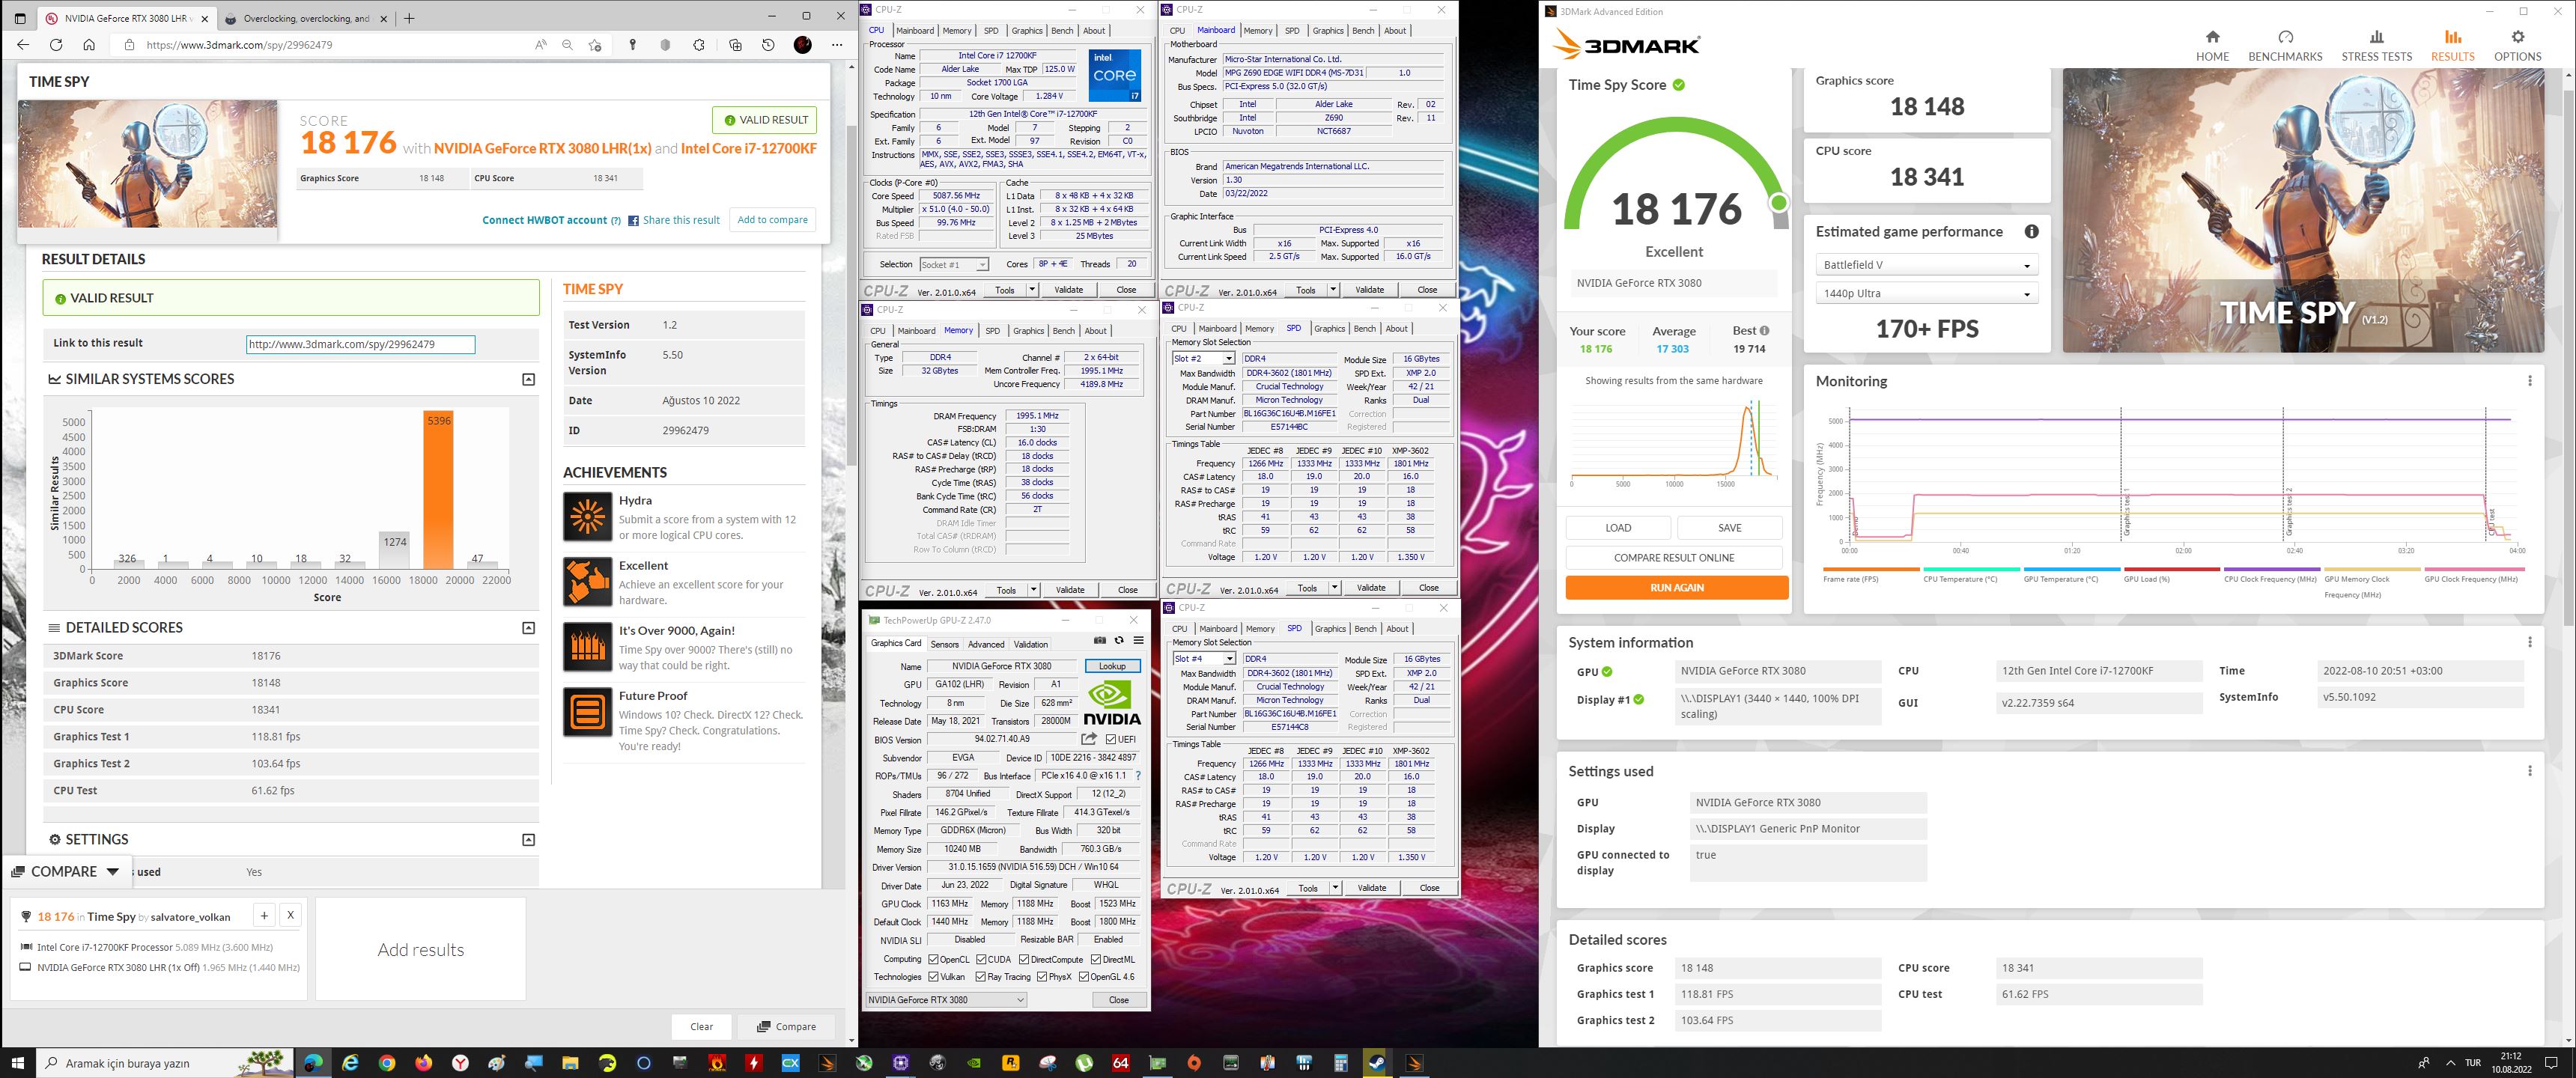Image resolution: width=2576 pixels, height=1078 pixels.
Task: Expand the COMPARE panel arrow
Action: tap(113, 871)
